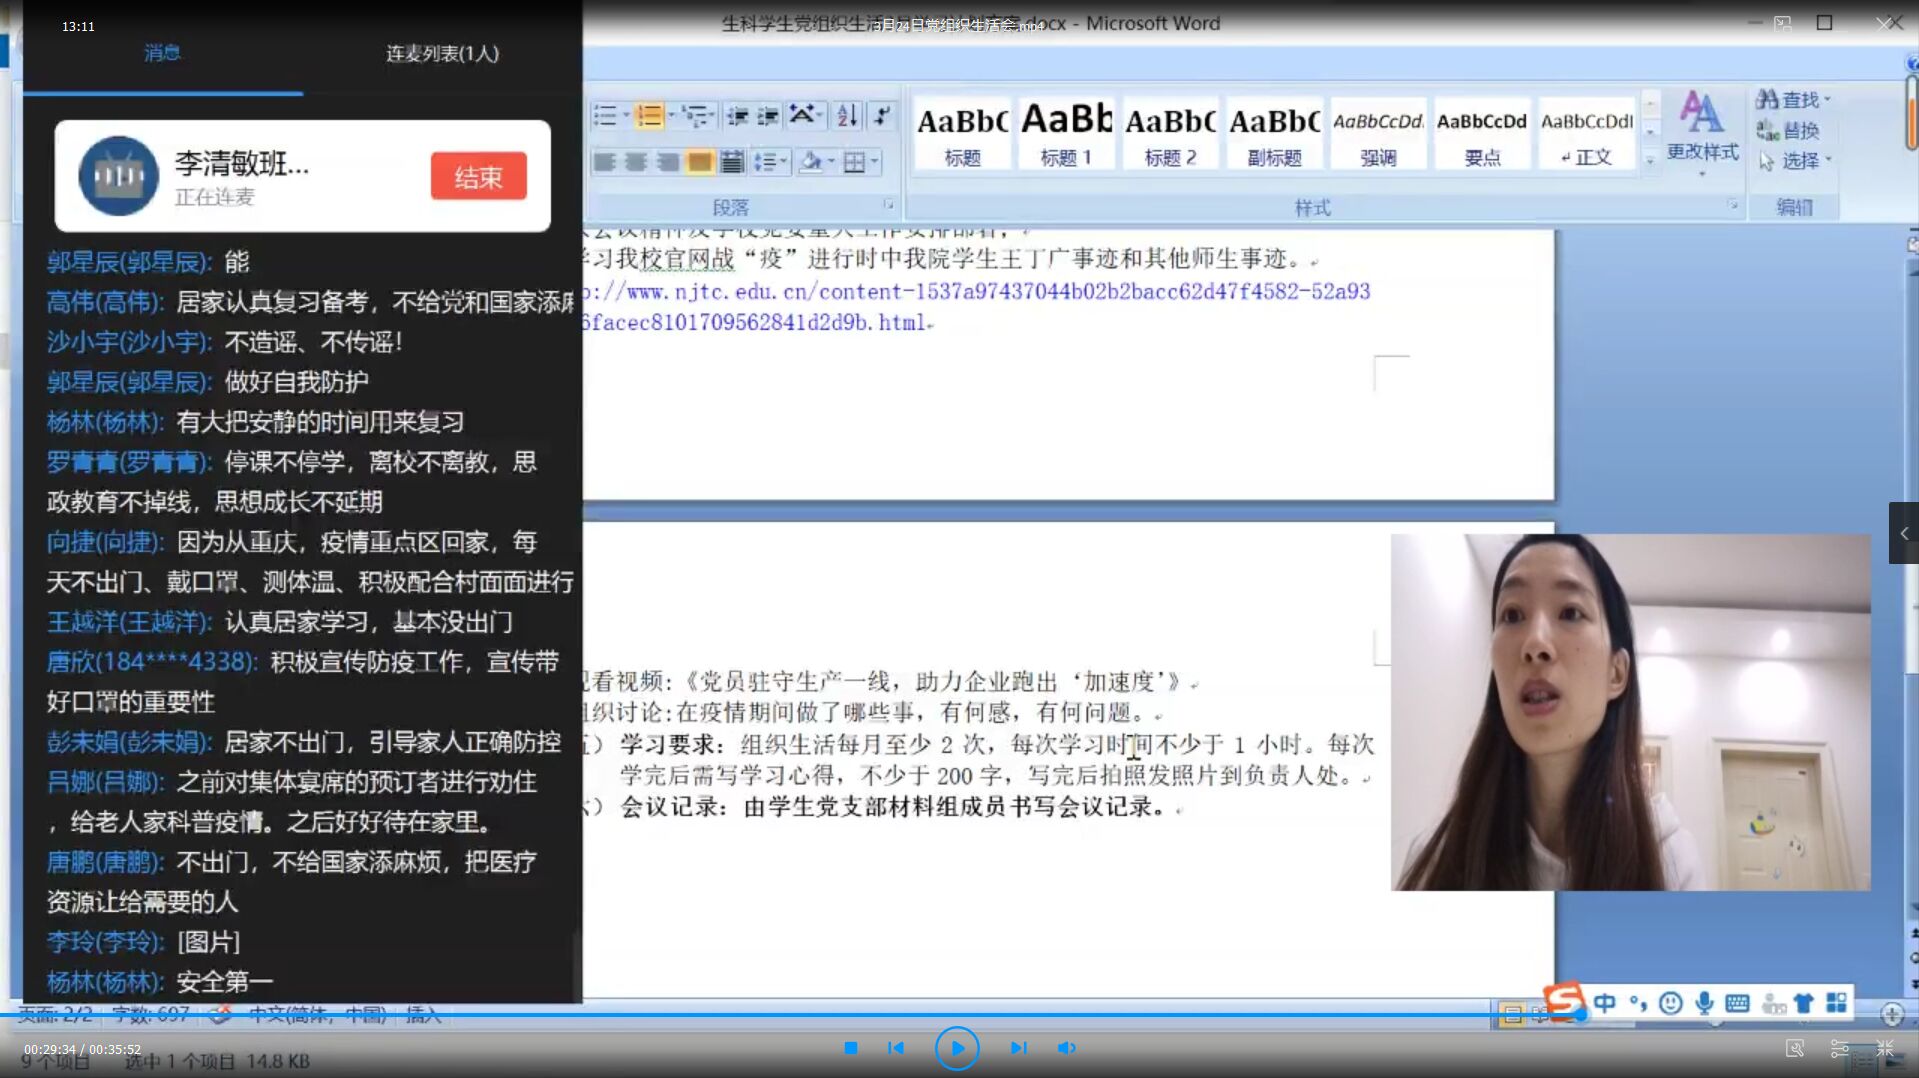Open the borders dropdown arrow
The image size is (1919, 1078).
[874, 162]
